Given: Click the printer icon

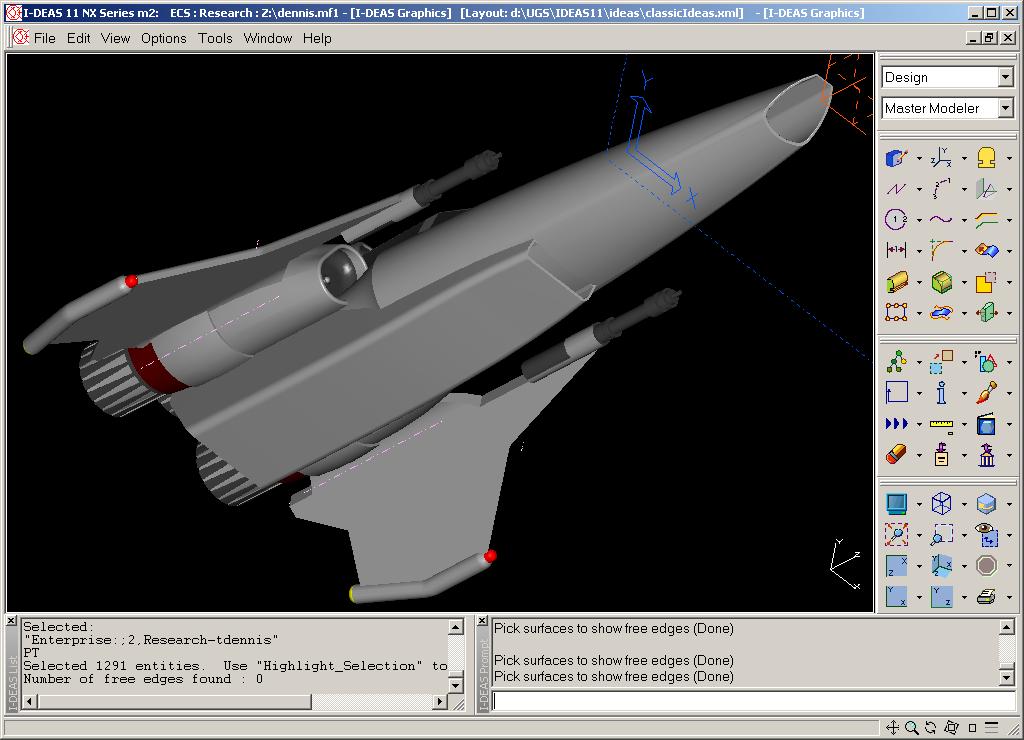Looking at the screenshot, I should coord(986,597).
